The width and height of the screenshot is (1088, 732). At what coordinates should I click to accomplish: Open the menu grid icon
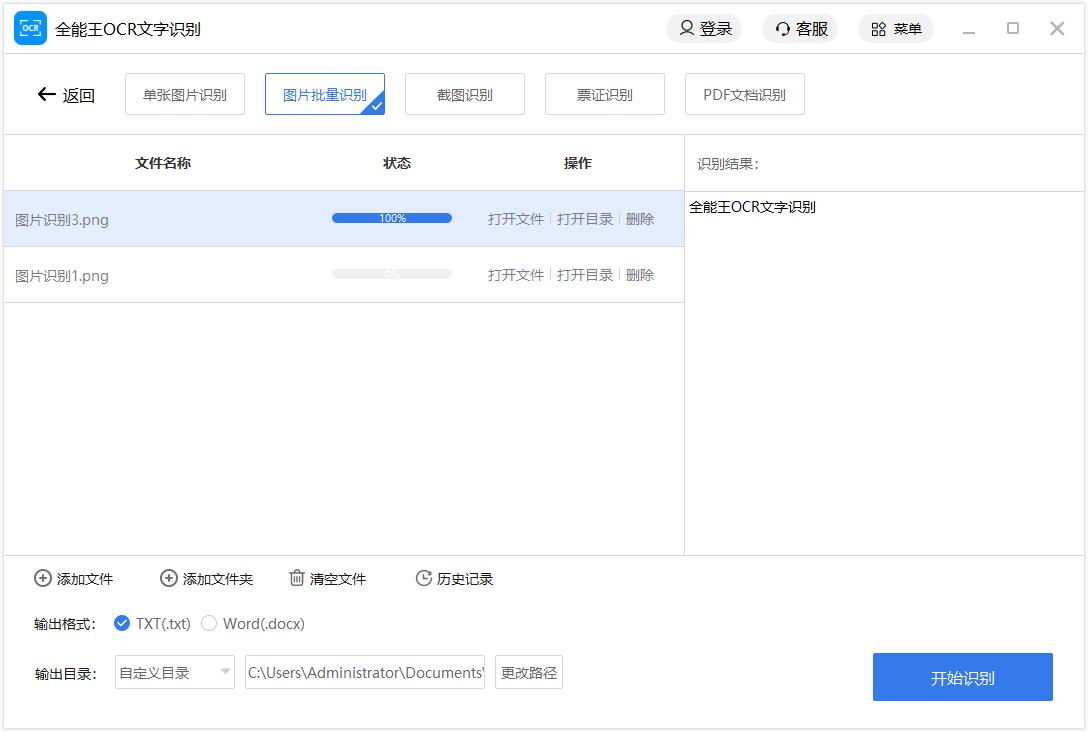click(x=878, y=29)
